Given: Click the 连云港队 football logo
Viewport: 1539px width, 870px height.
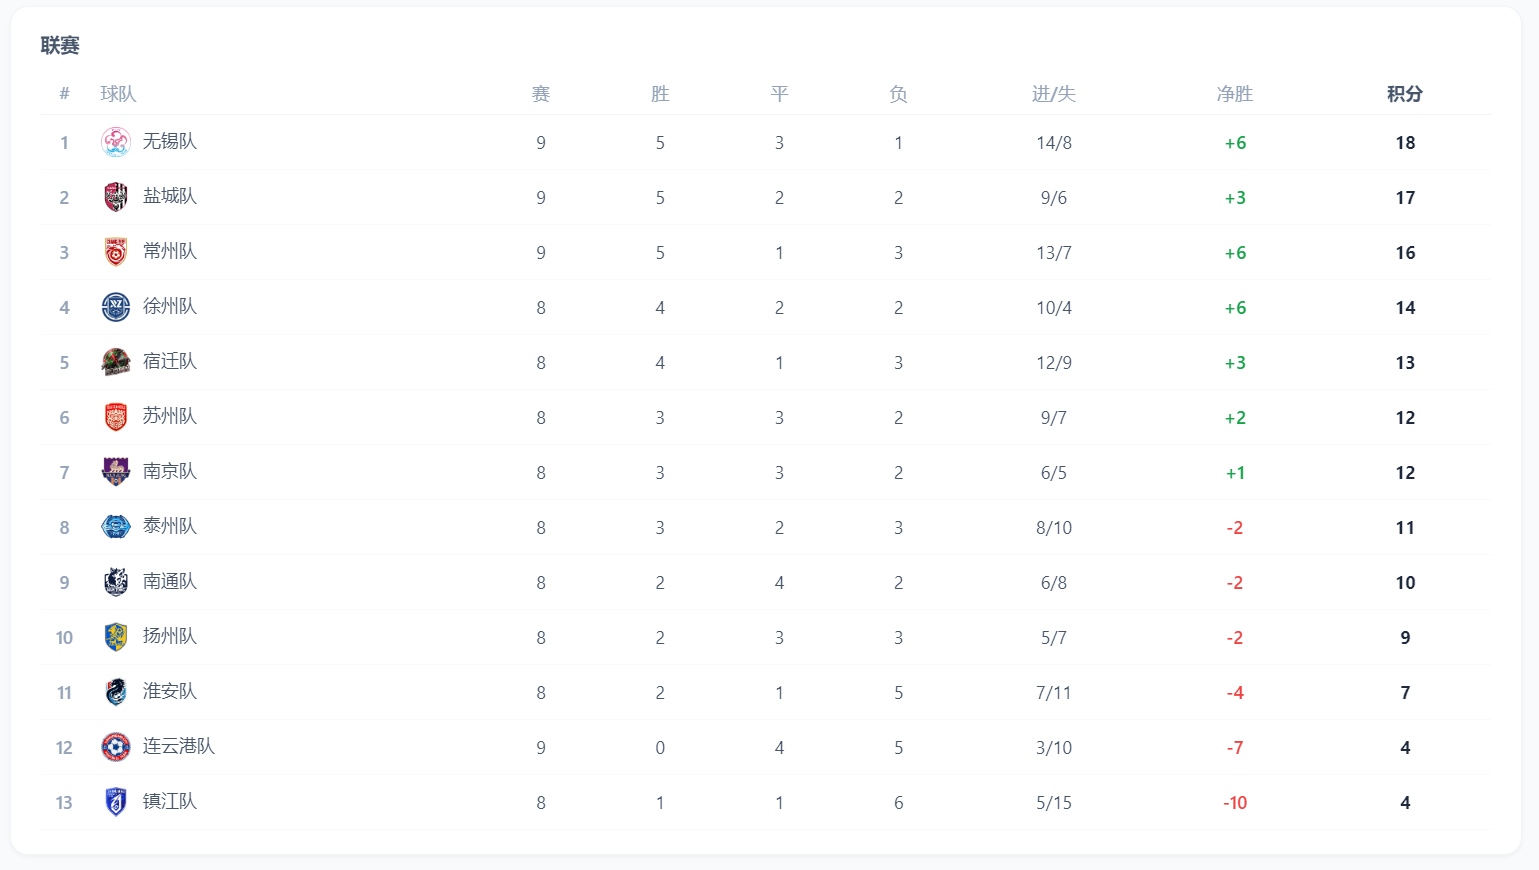Looking at the screenshot, I should click(116, 747).
